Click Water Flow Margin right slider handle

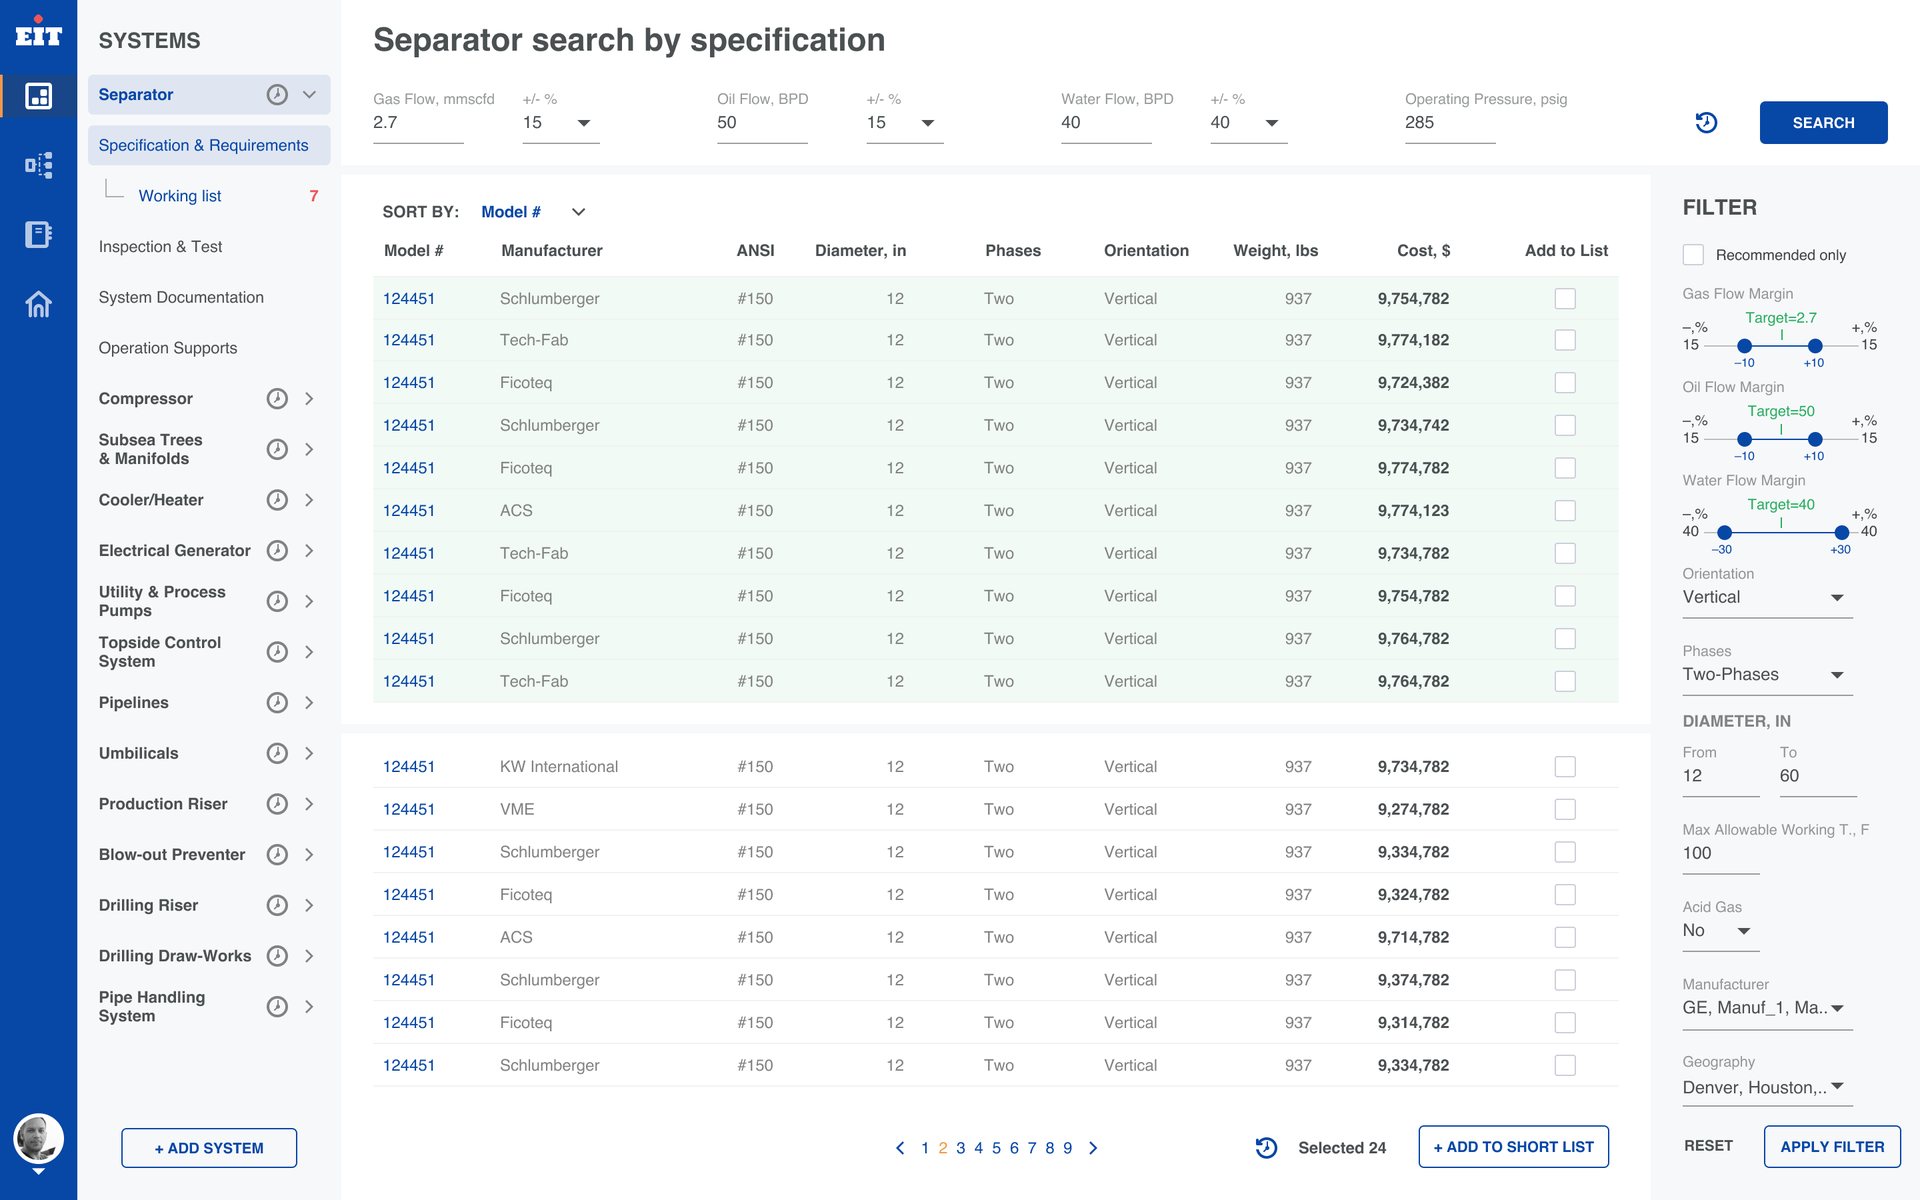point(1841,533)
